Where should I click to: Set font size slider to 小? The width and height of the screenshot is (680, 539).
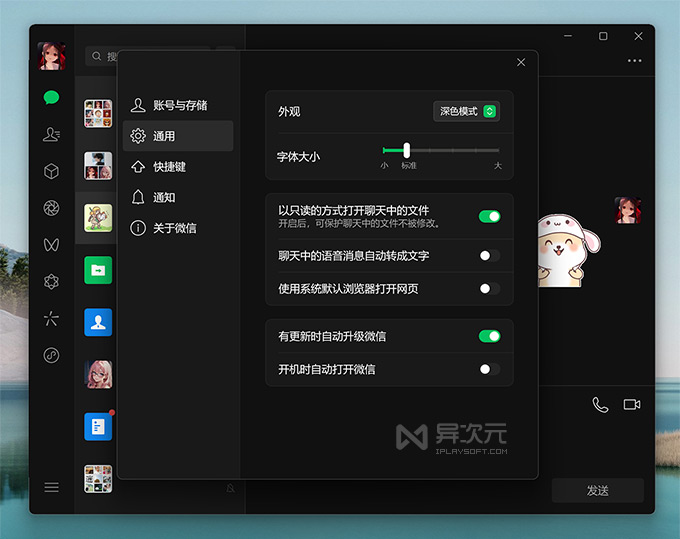384,150
